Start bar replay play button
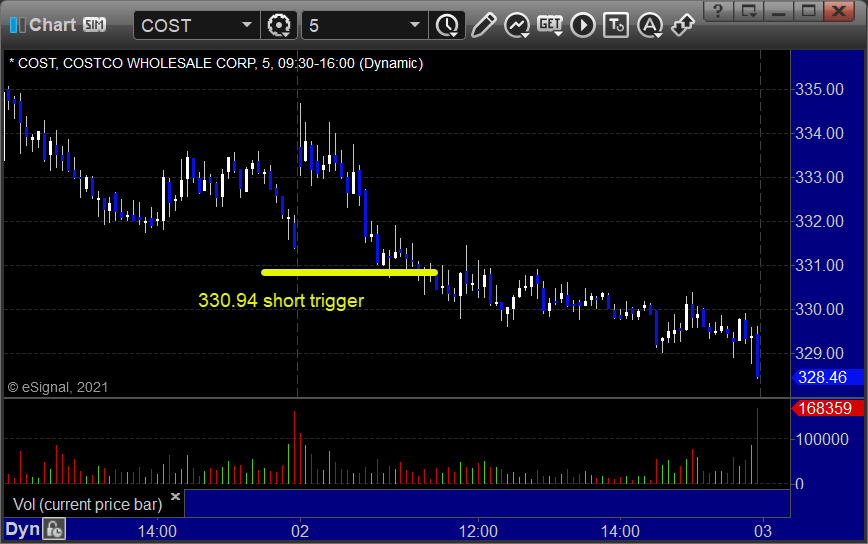Image resolution: width=868 pixels, height=544 pixels. click(x=583, y=25)
